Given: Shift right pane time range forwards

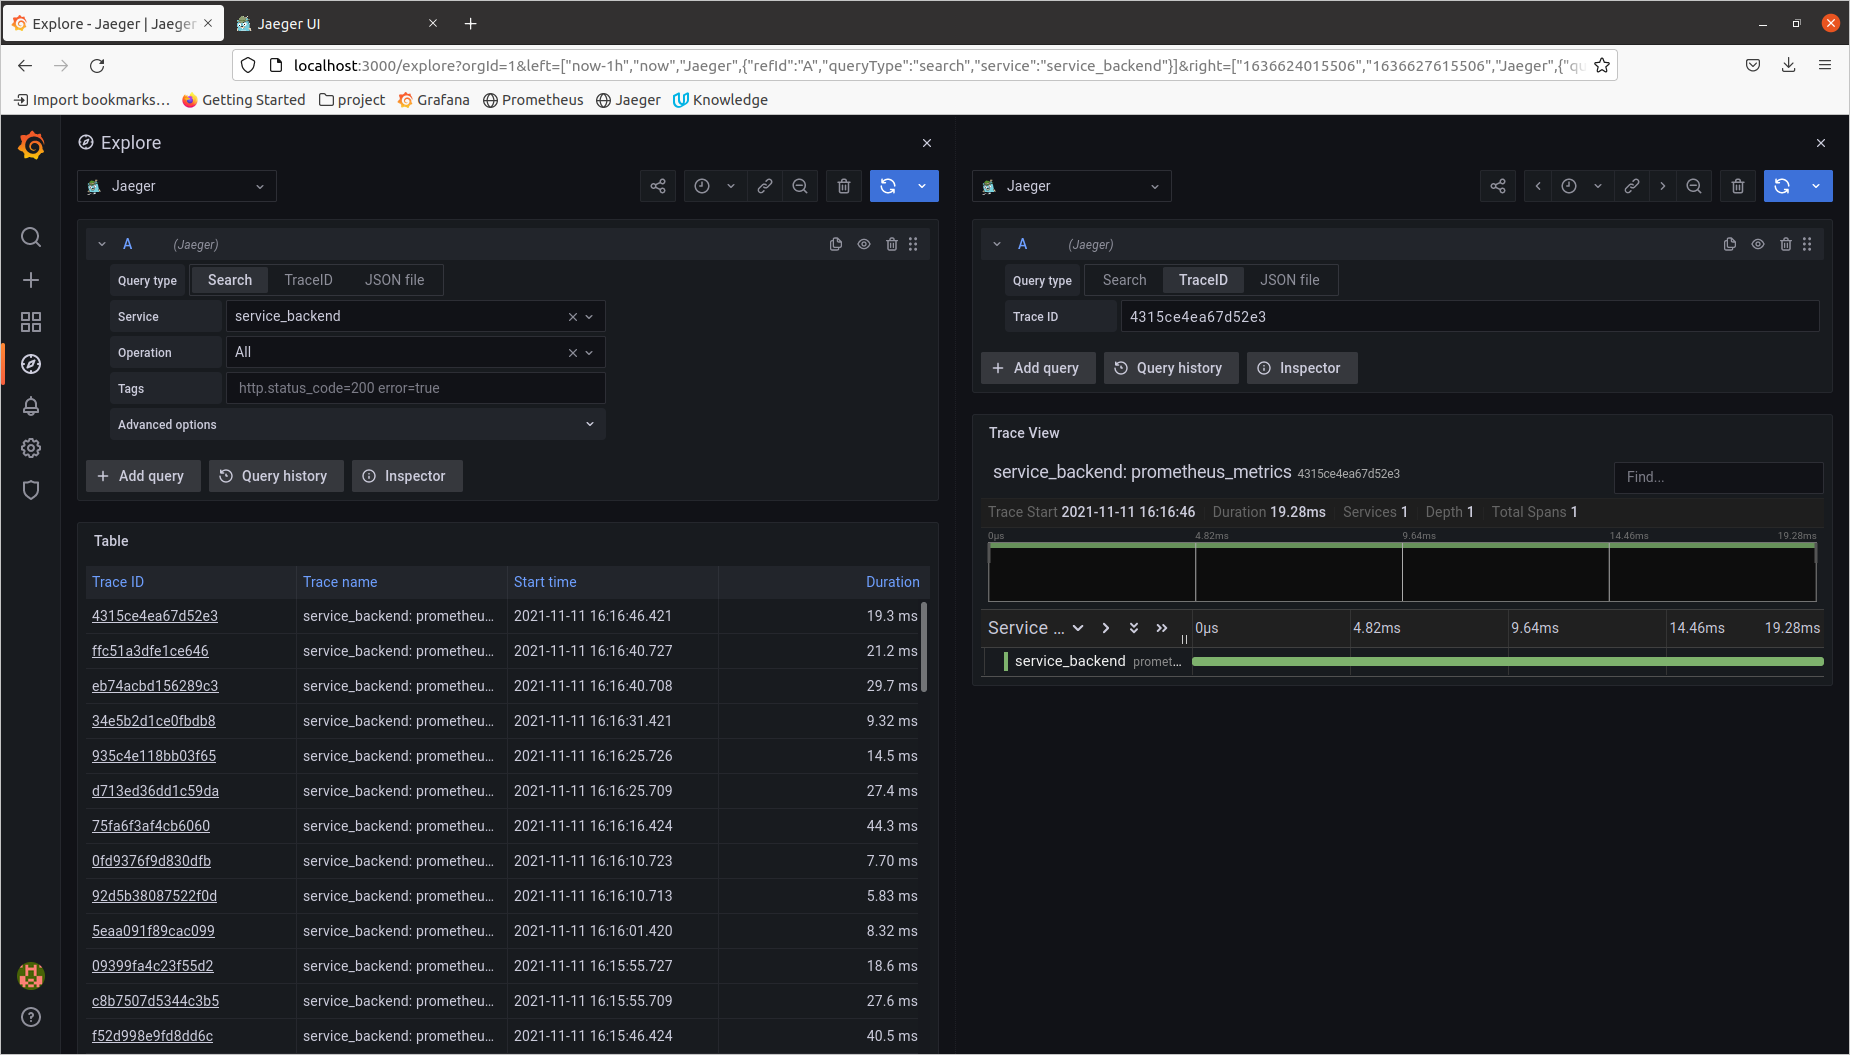Looking at the screenshot, I should (x=1663, y=186).
